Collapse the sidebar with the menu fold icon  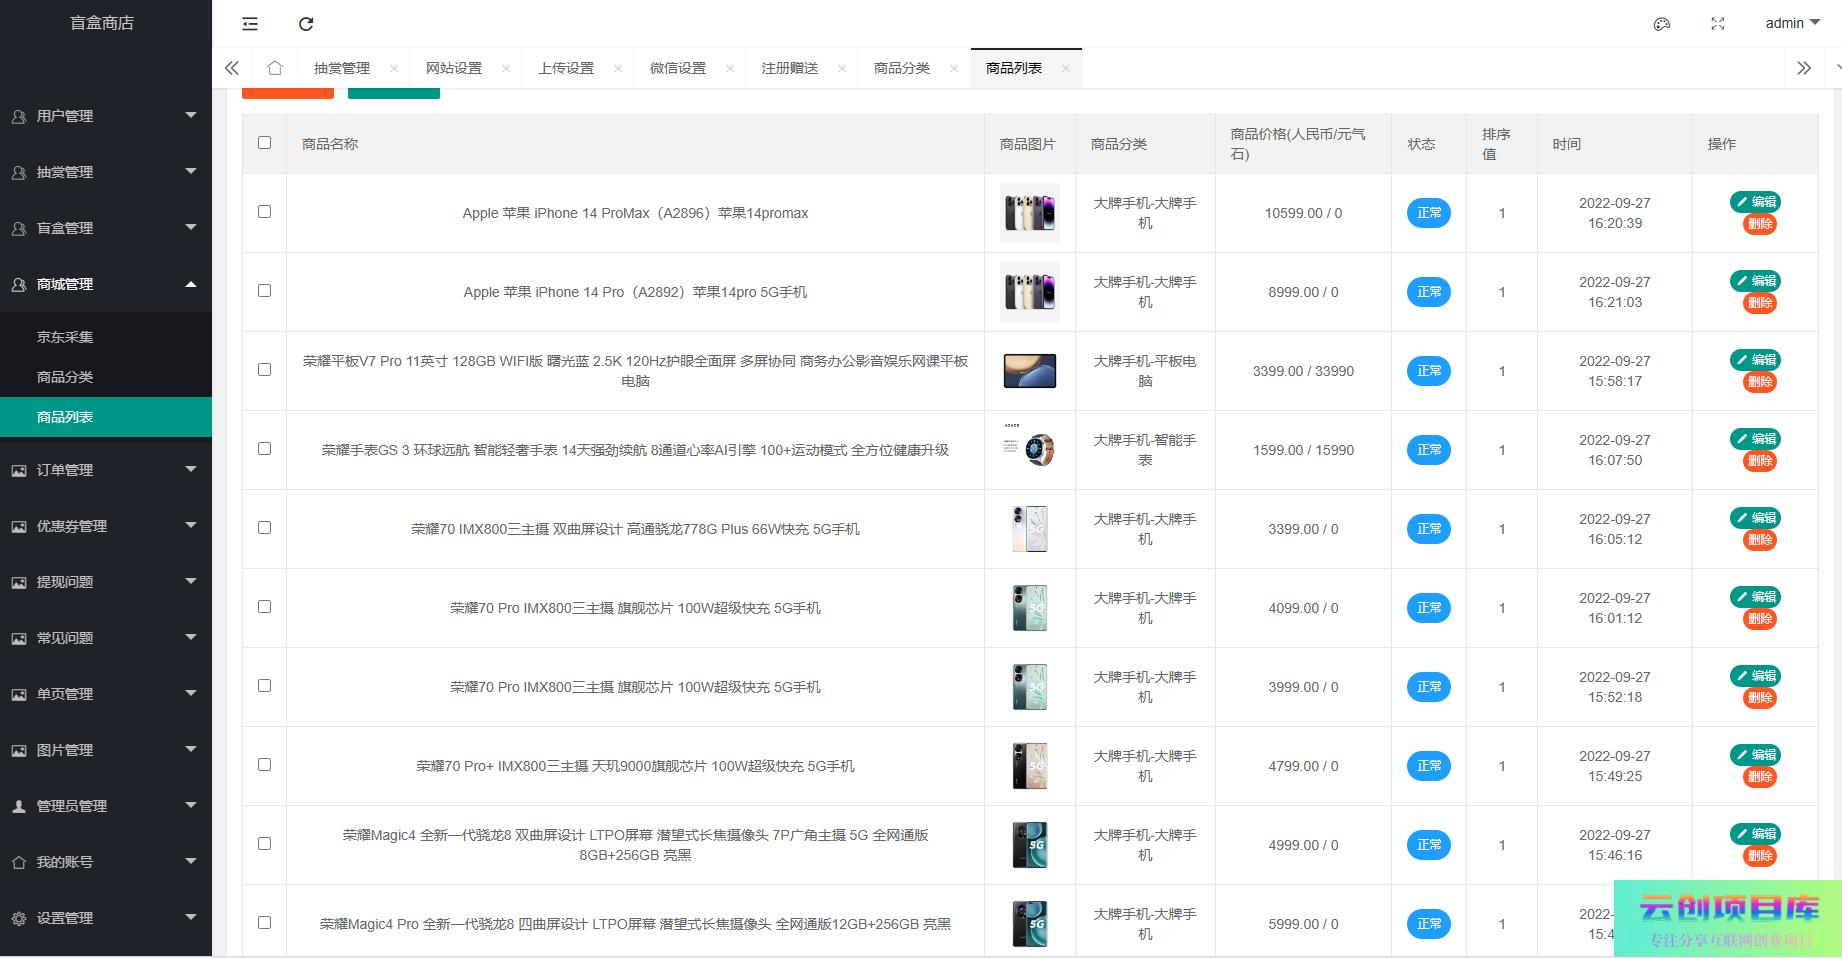pos(250,24)
